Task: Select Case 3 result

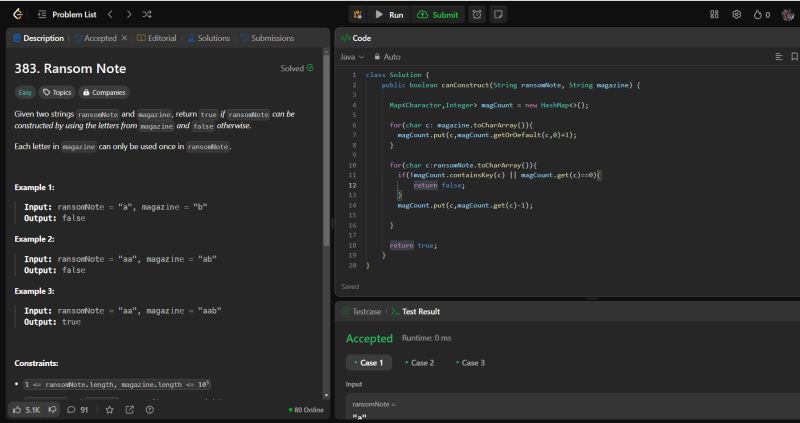Action: click(470, 363)
